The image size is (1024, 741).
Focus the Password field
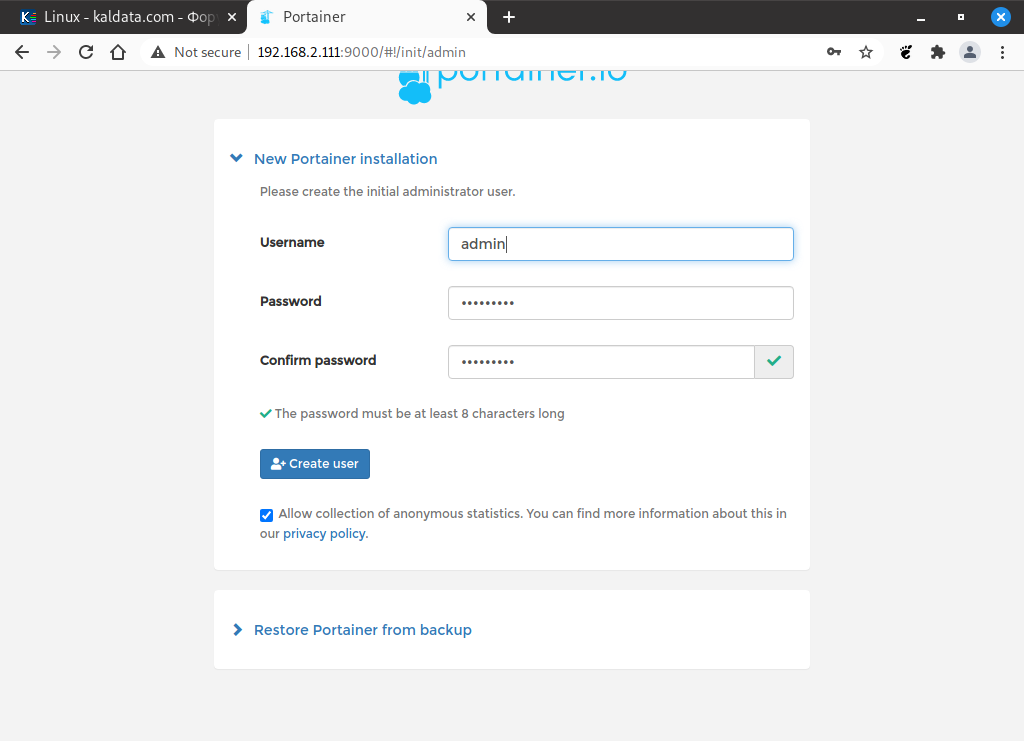click(x=620, y=303)
